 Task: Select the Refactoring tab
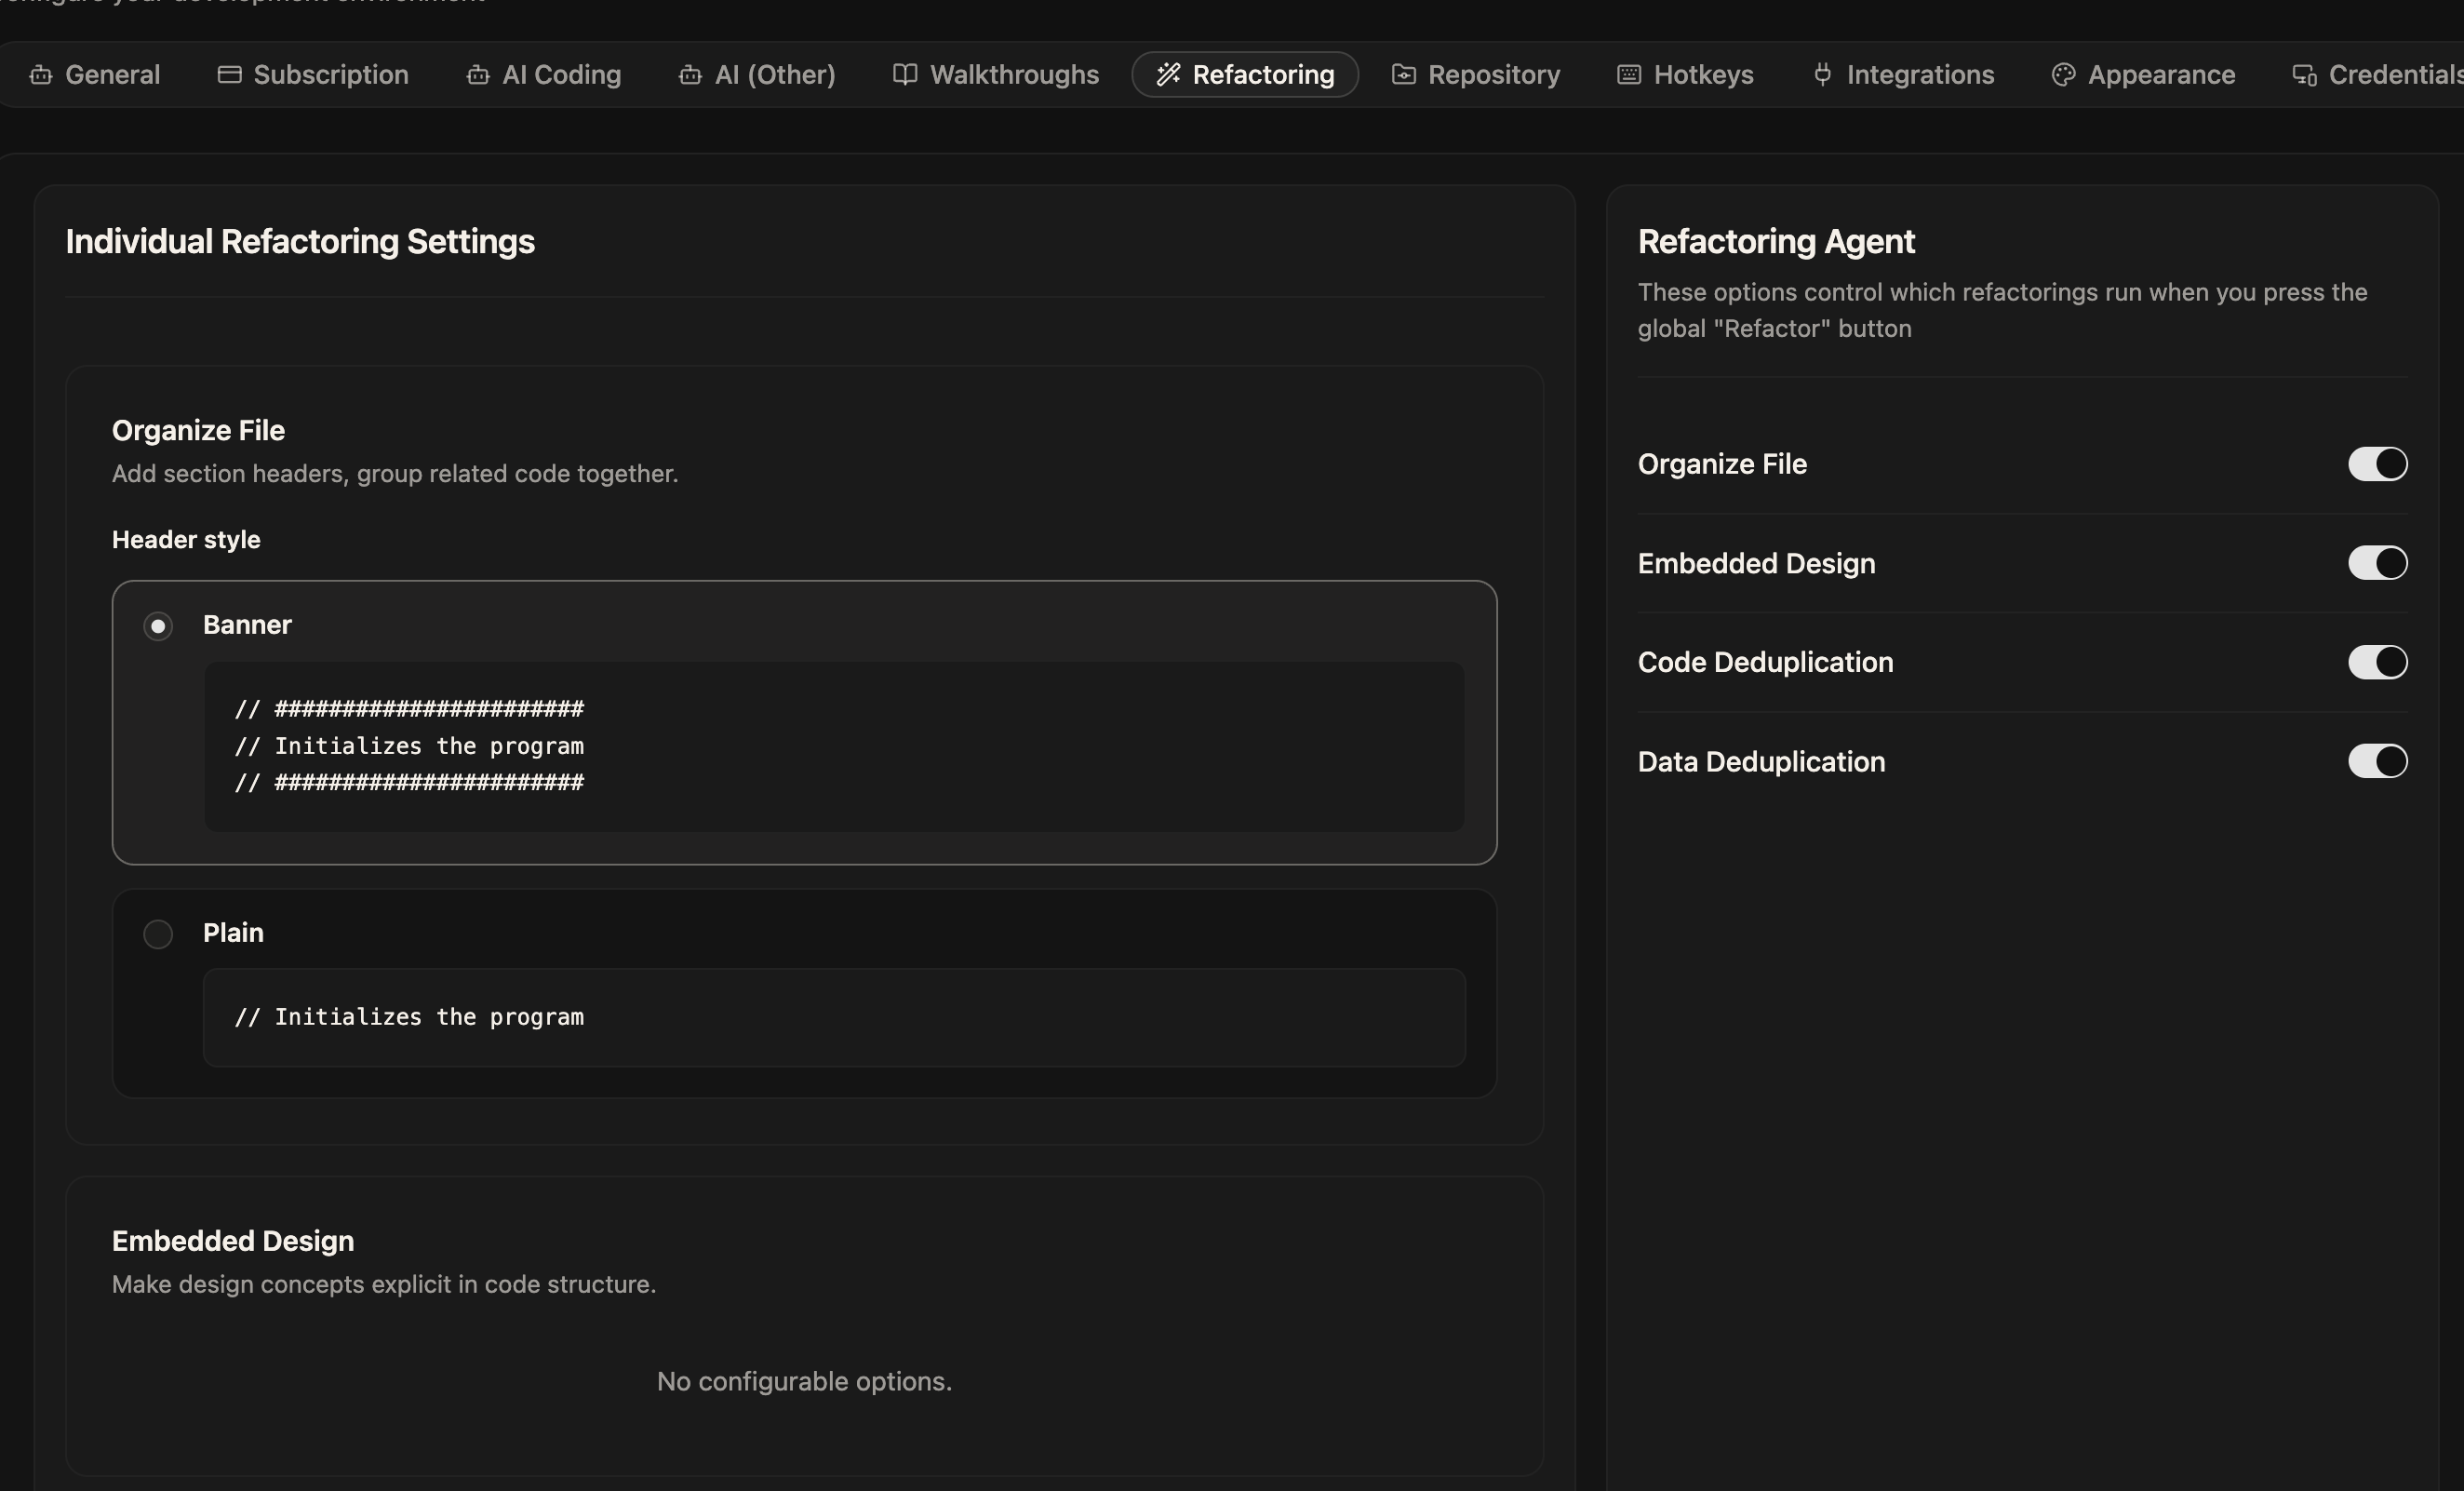coord(1245,75)
